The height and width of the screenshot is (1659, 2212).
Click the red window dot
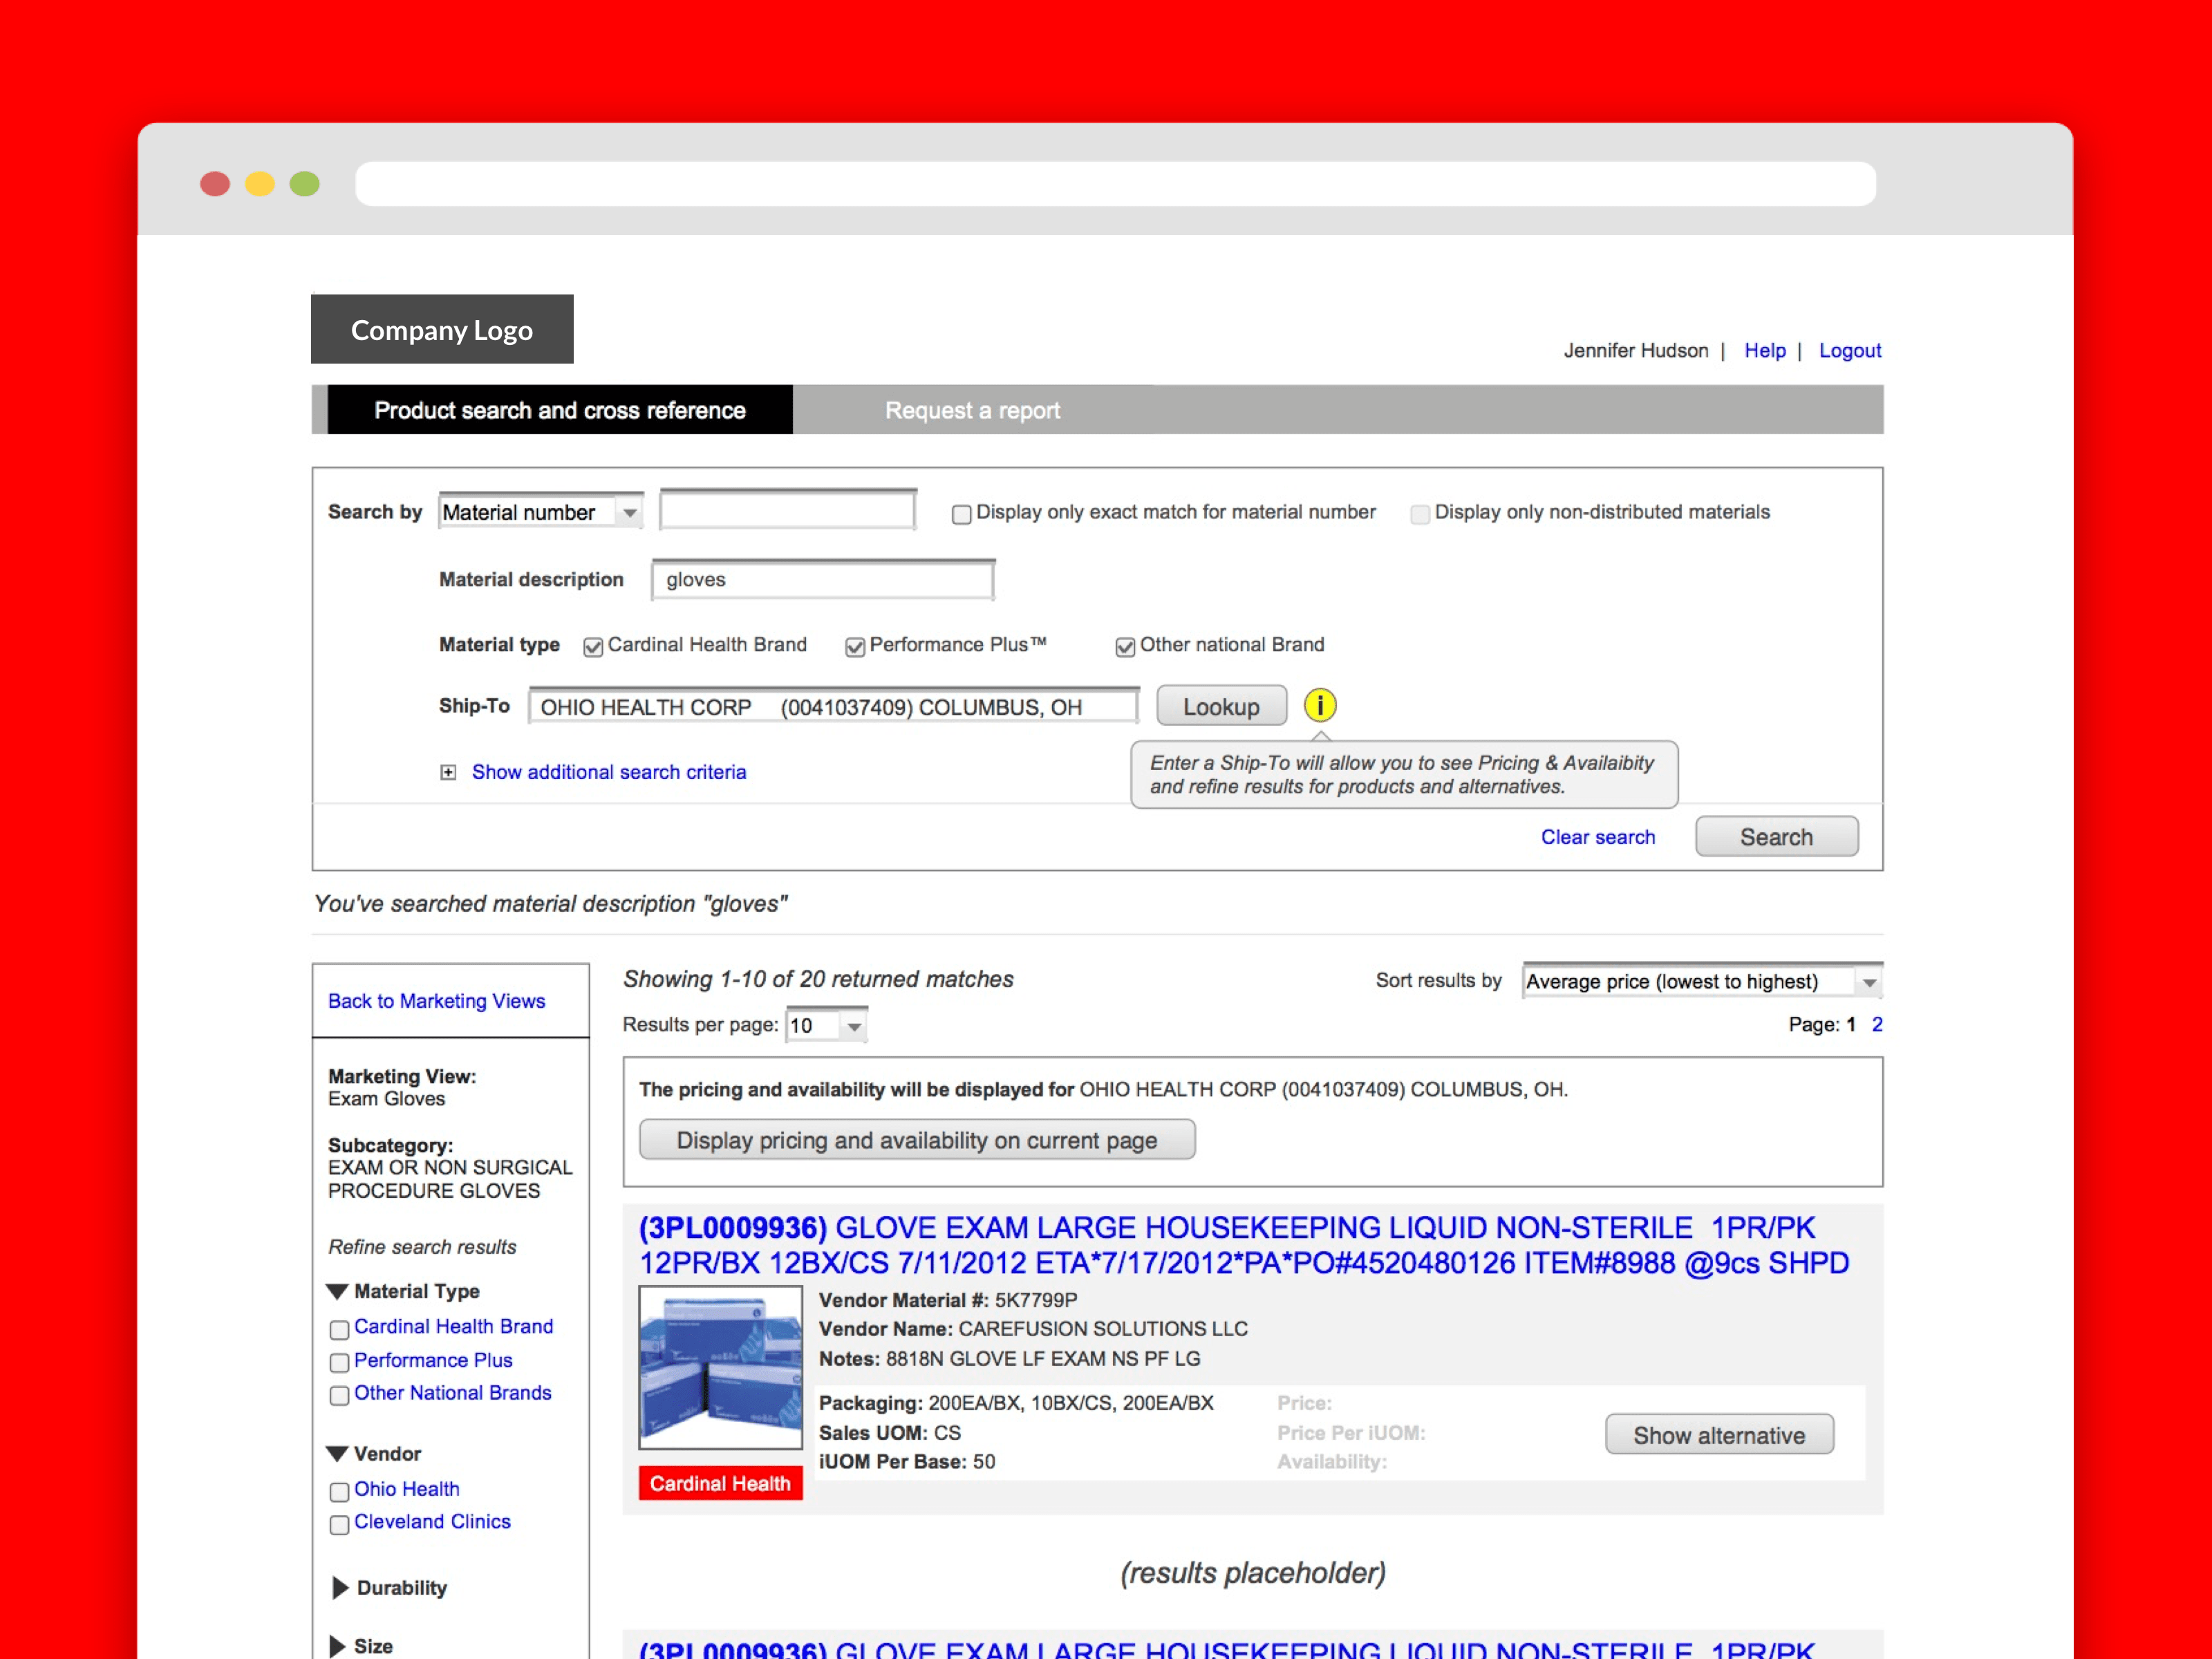(x=215, y=184)
